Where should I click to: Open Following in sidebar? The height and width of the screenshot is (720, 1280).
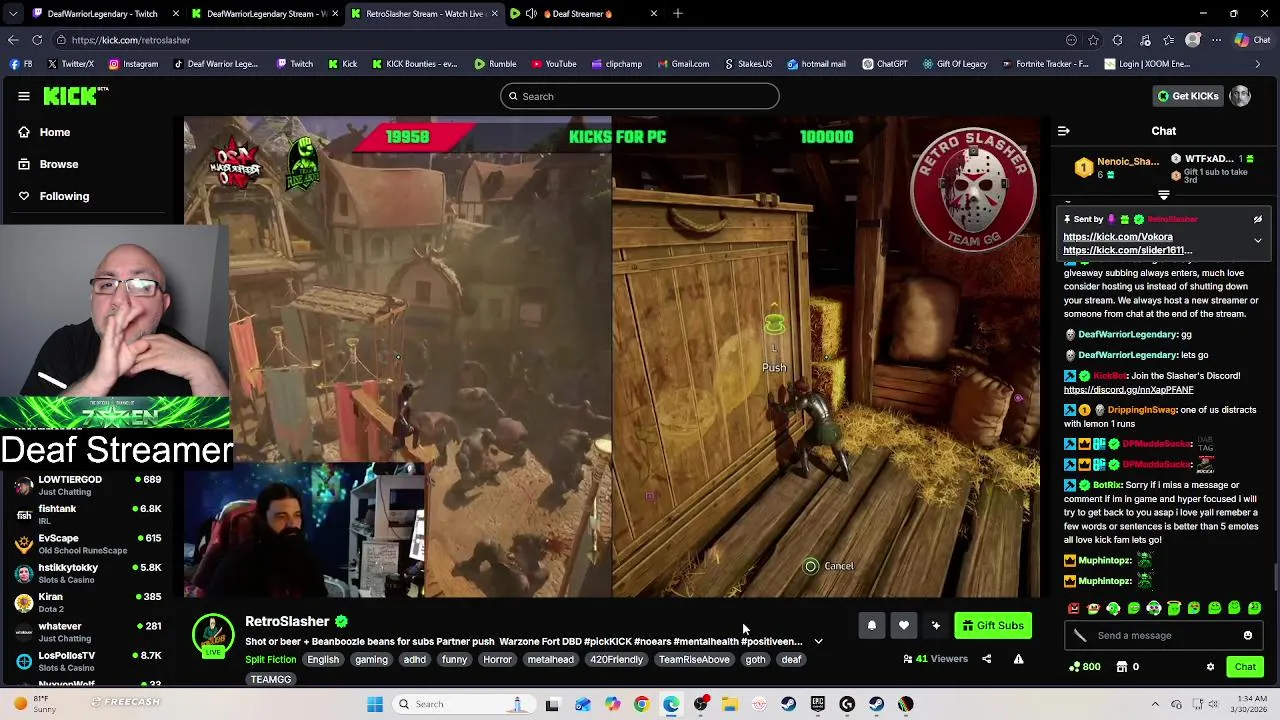64,196
